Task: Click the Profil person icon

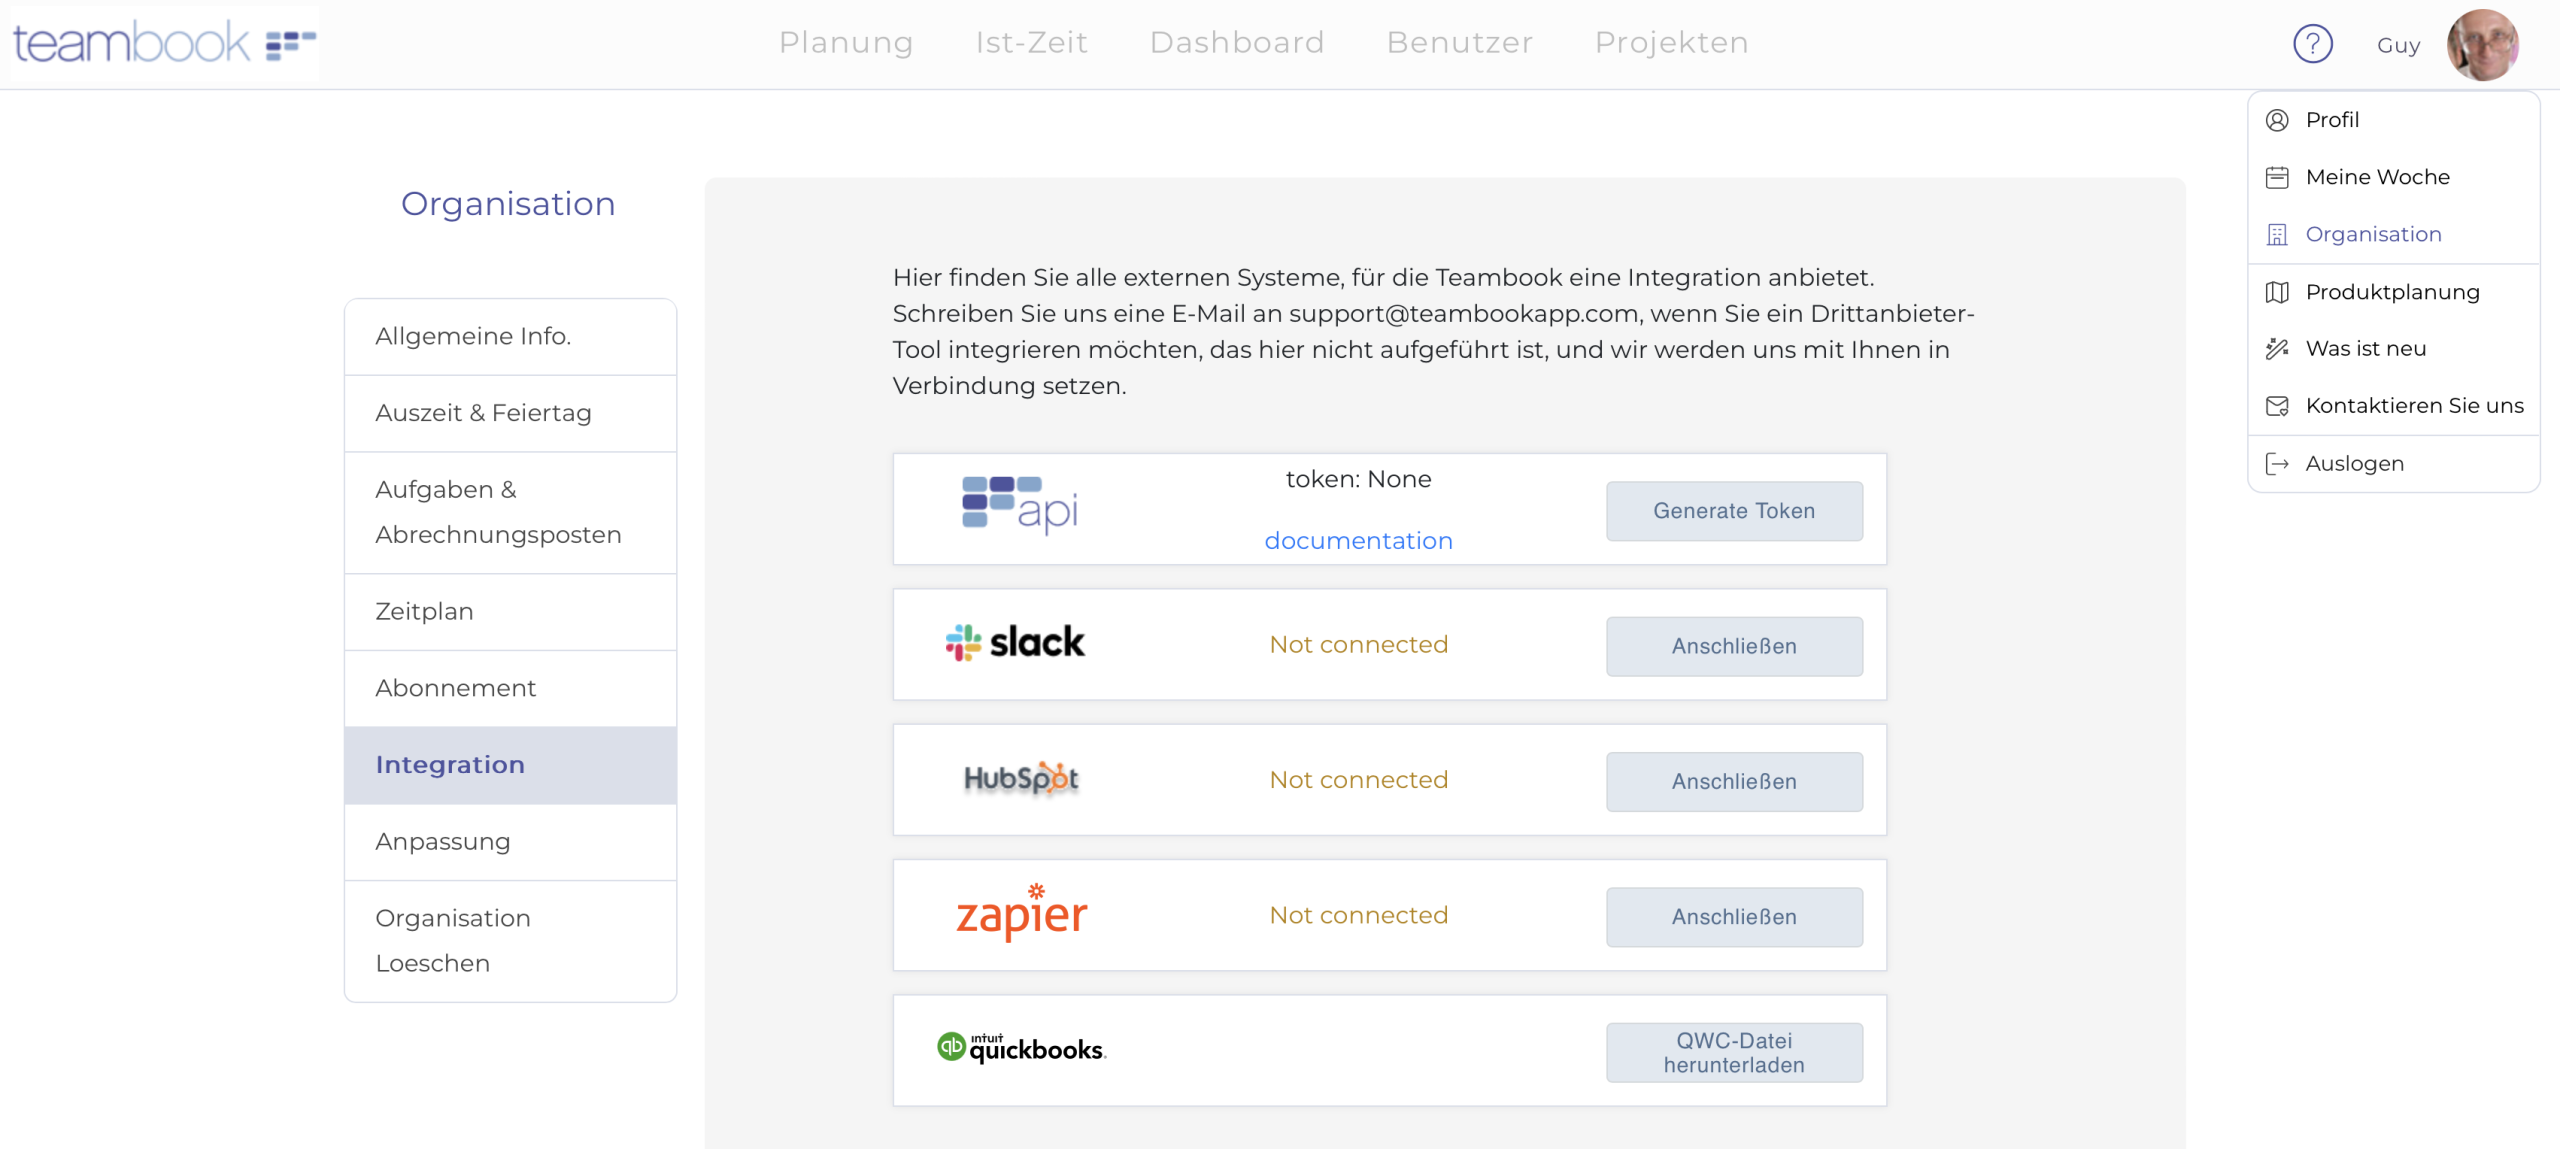Action: (x=2277, y=120)
